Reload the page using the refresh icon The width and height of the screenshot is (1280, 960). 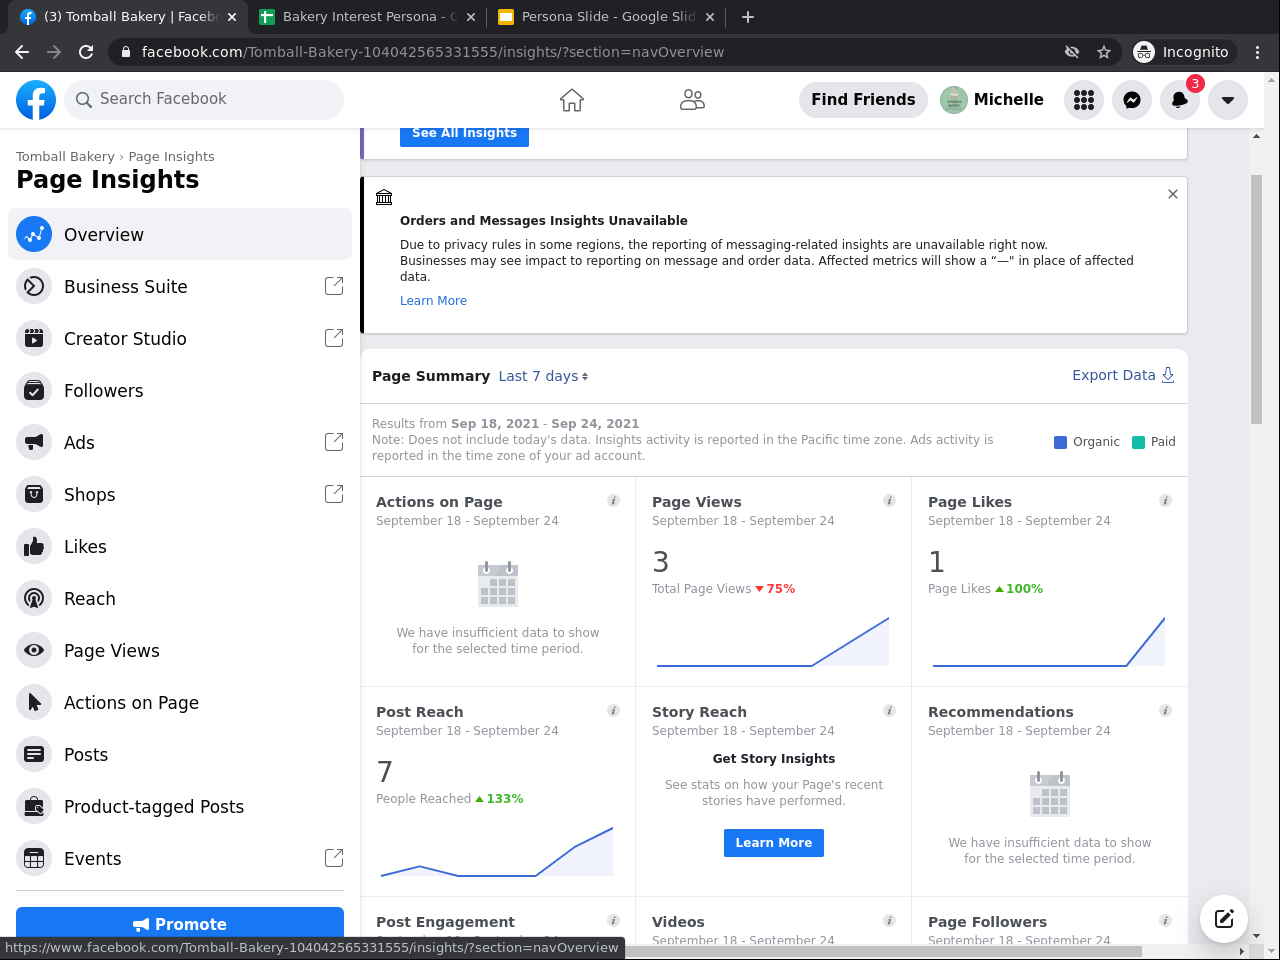click(x=86, y=52)
